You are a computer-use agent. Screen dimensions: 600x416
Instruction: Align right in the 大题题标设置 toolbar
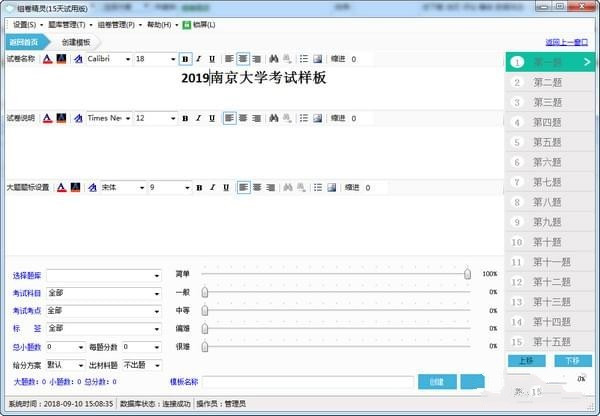pos(271,188)
